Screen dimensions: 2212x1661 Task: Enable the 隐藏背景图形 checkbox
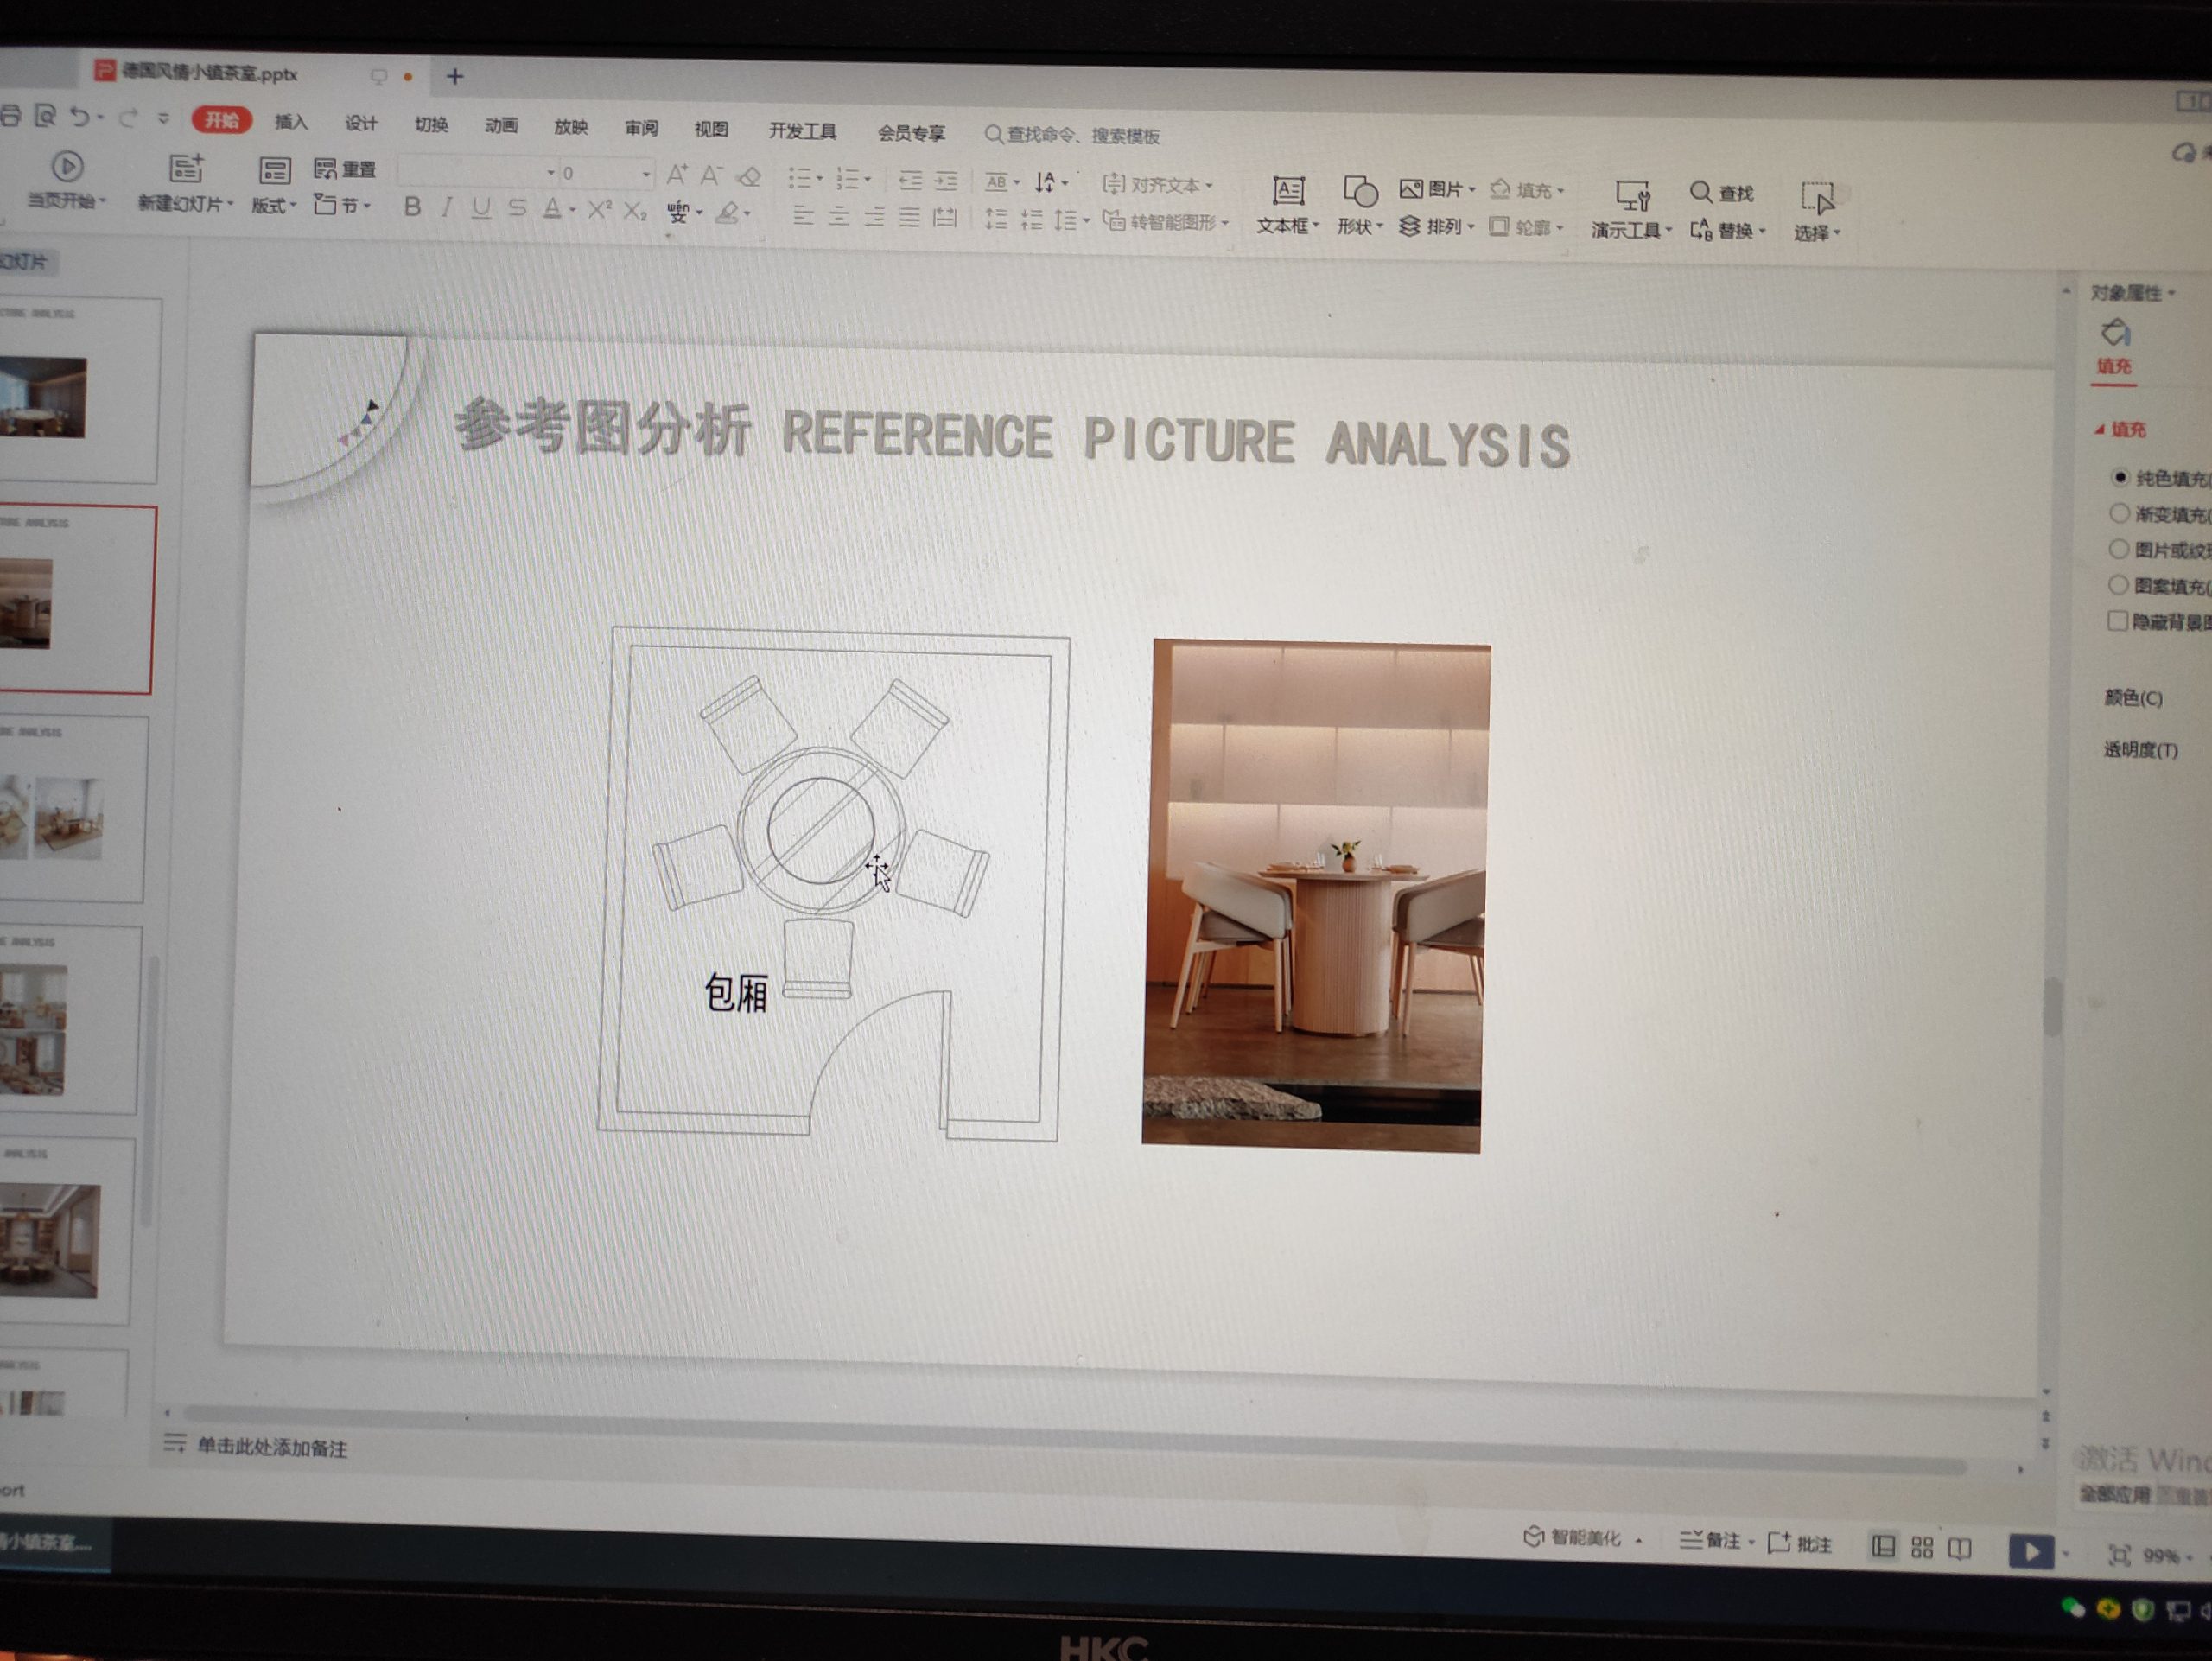pos(2117,621)
